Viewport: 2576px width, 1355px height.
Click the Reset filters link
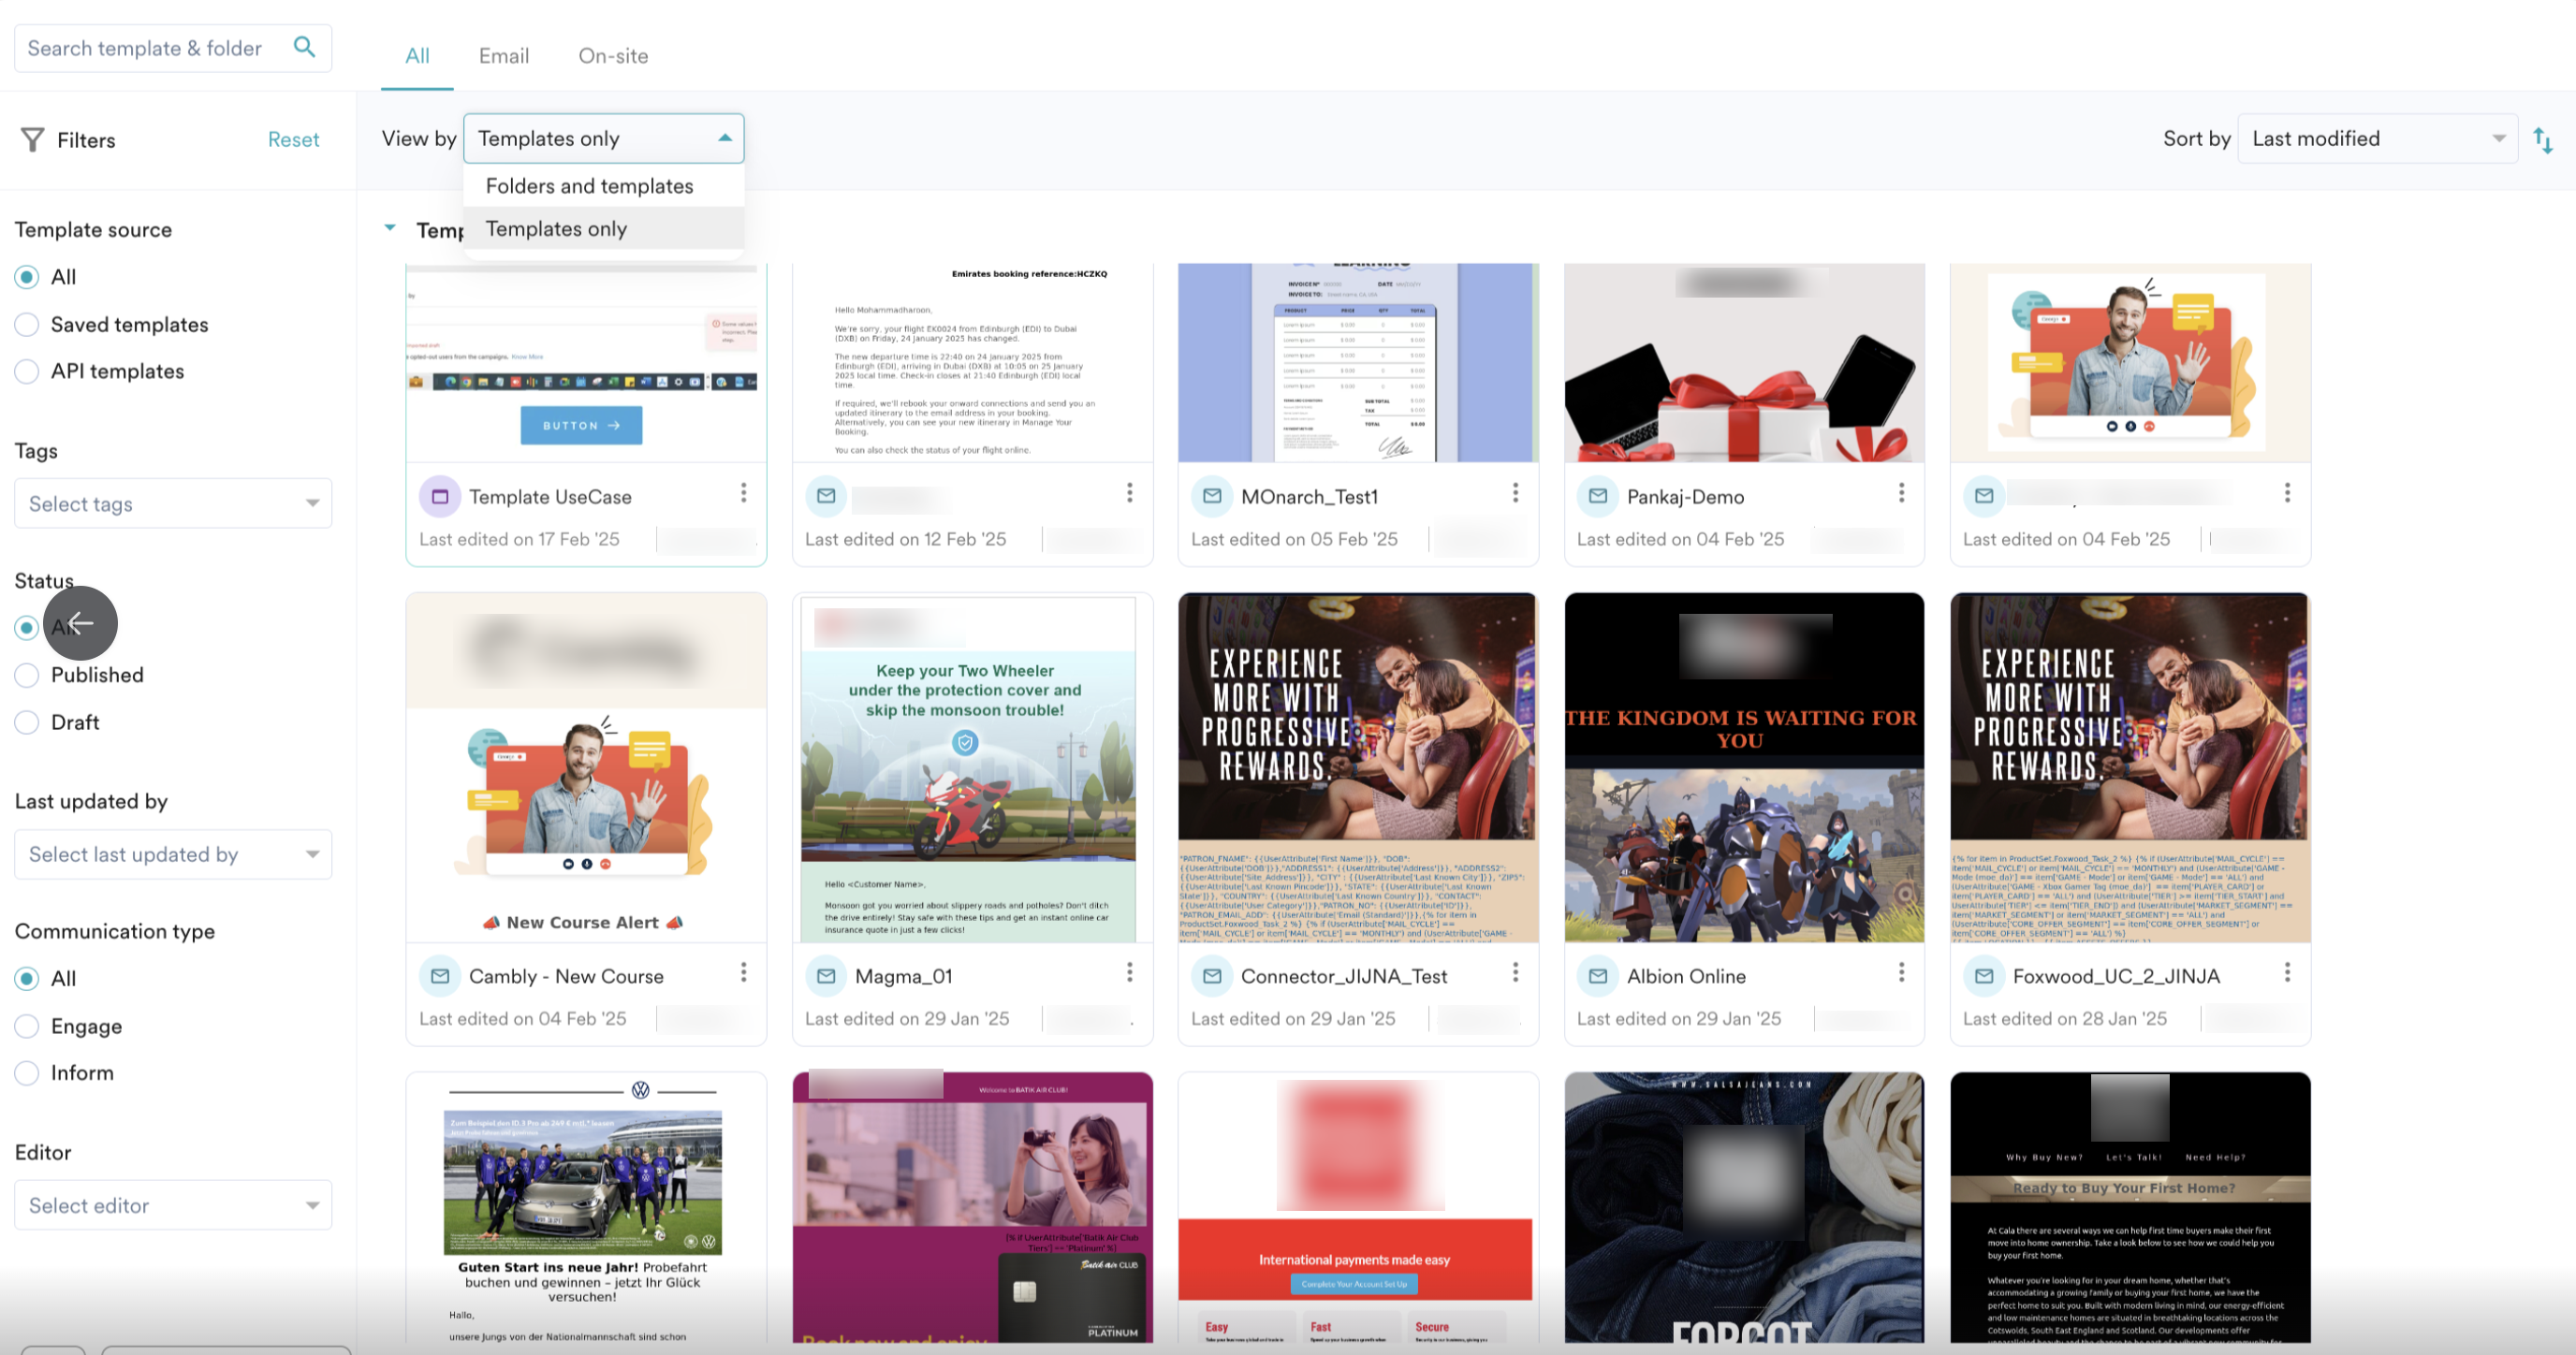(293, 140)
